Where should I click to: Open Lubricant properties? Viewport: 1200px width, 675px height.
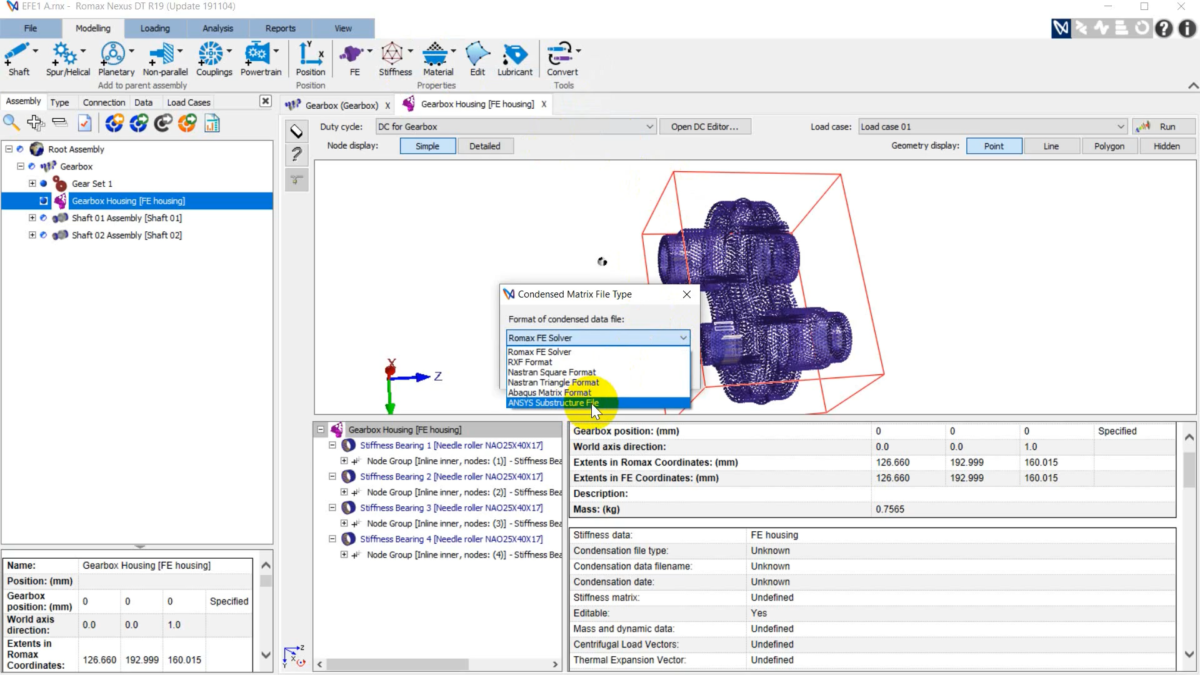point(515,59)
